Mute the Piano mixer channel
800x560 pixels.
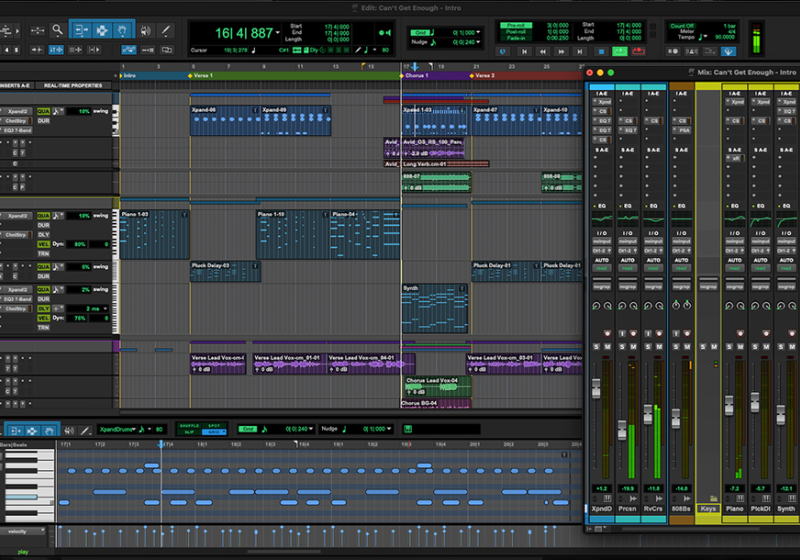click(740, 347)
